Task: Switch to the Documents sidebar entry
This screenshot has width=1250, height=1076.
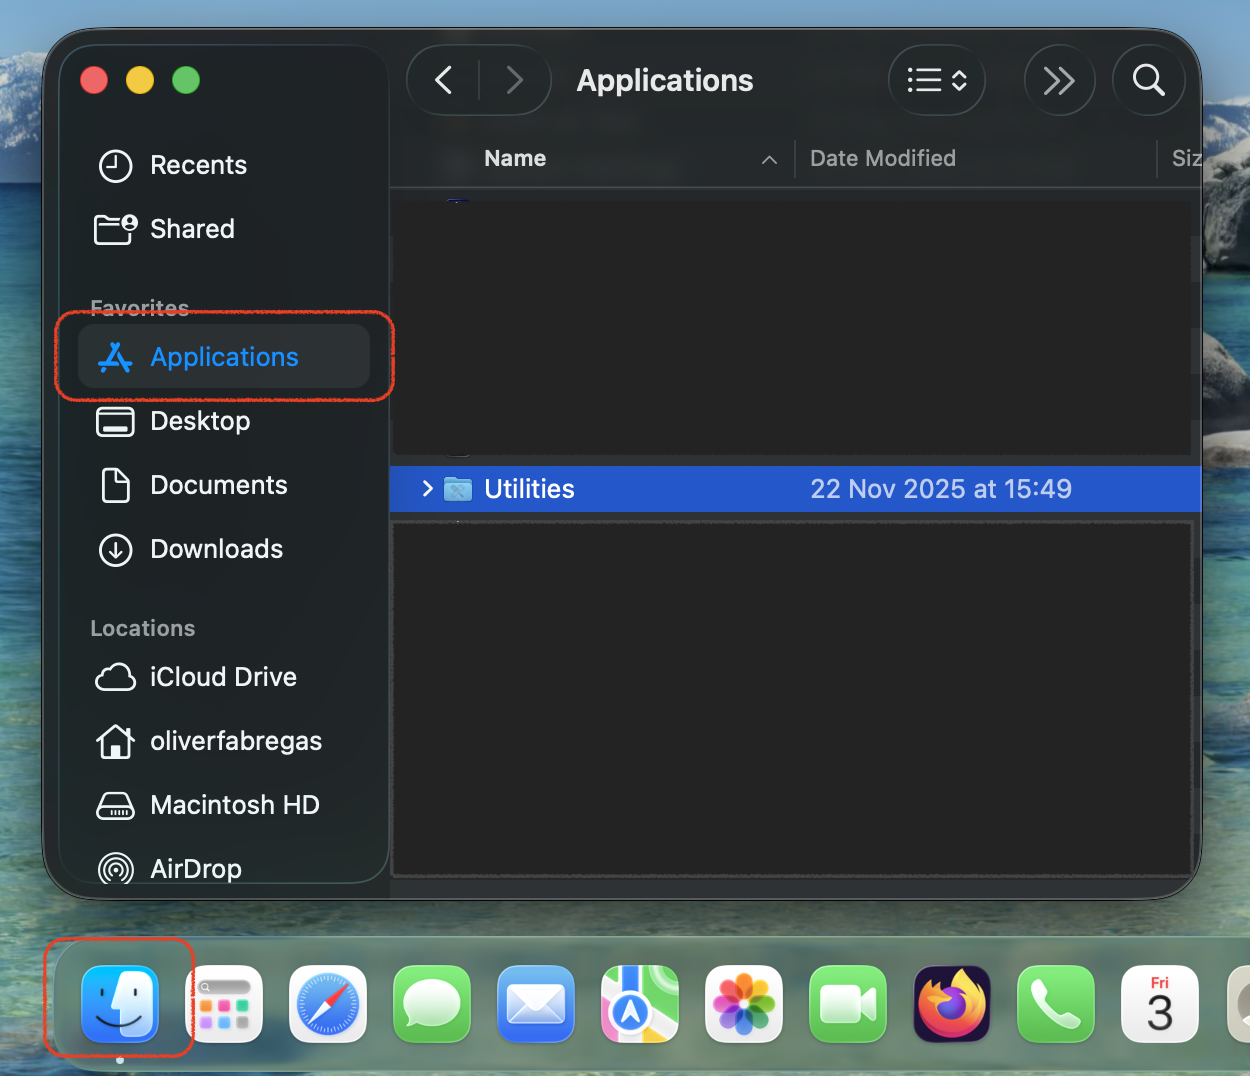Action: [218, 485]
